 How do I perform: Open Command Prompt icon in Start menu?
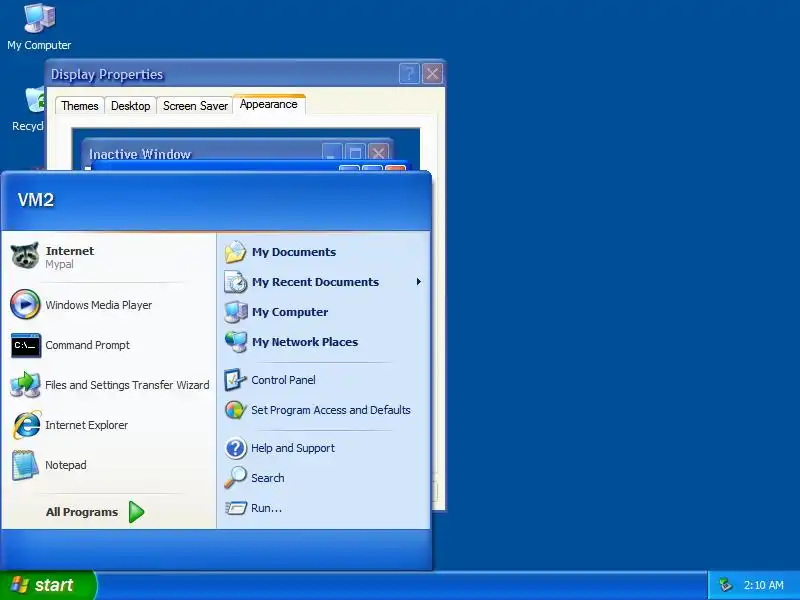click(26, 345)
